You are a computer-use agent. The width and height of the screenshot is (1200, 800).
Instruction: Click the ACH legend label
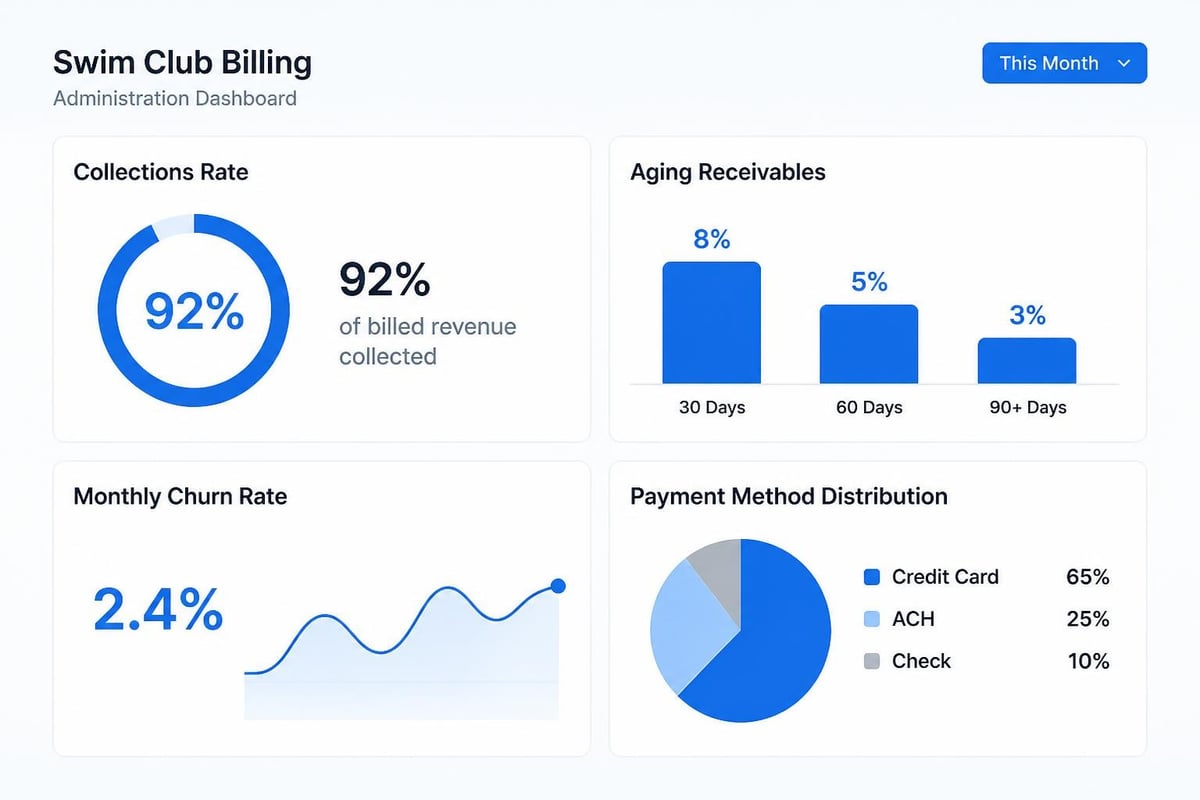(913, 619)
